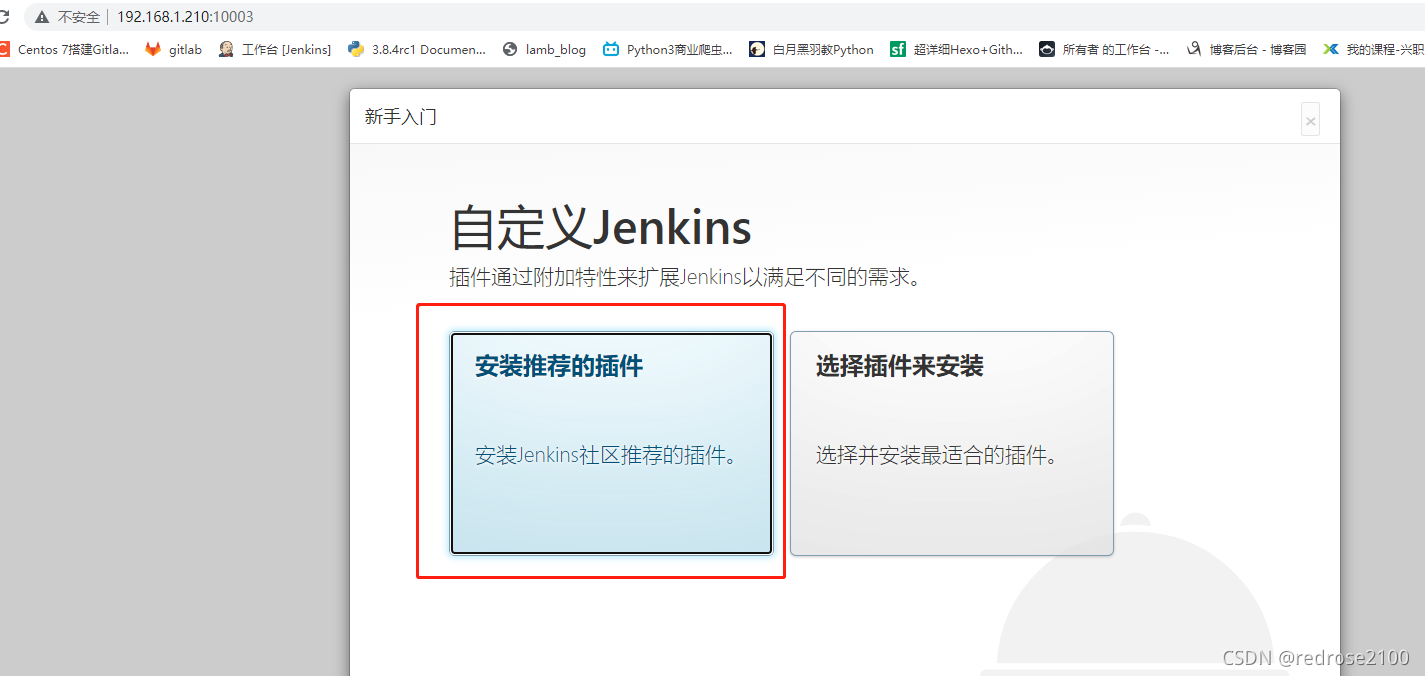Open the 3.8.4rc1 Documen... bookmark
Image resolution: width=1425 pixels, height=676 pixels.
tap(417, 49)
